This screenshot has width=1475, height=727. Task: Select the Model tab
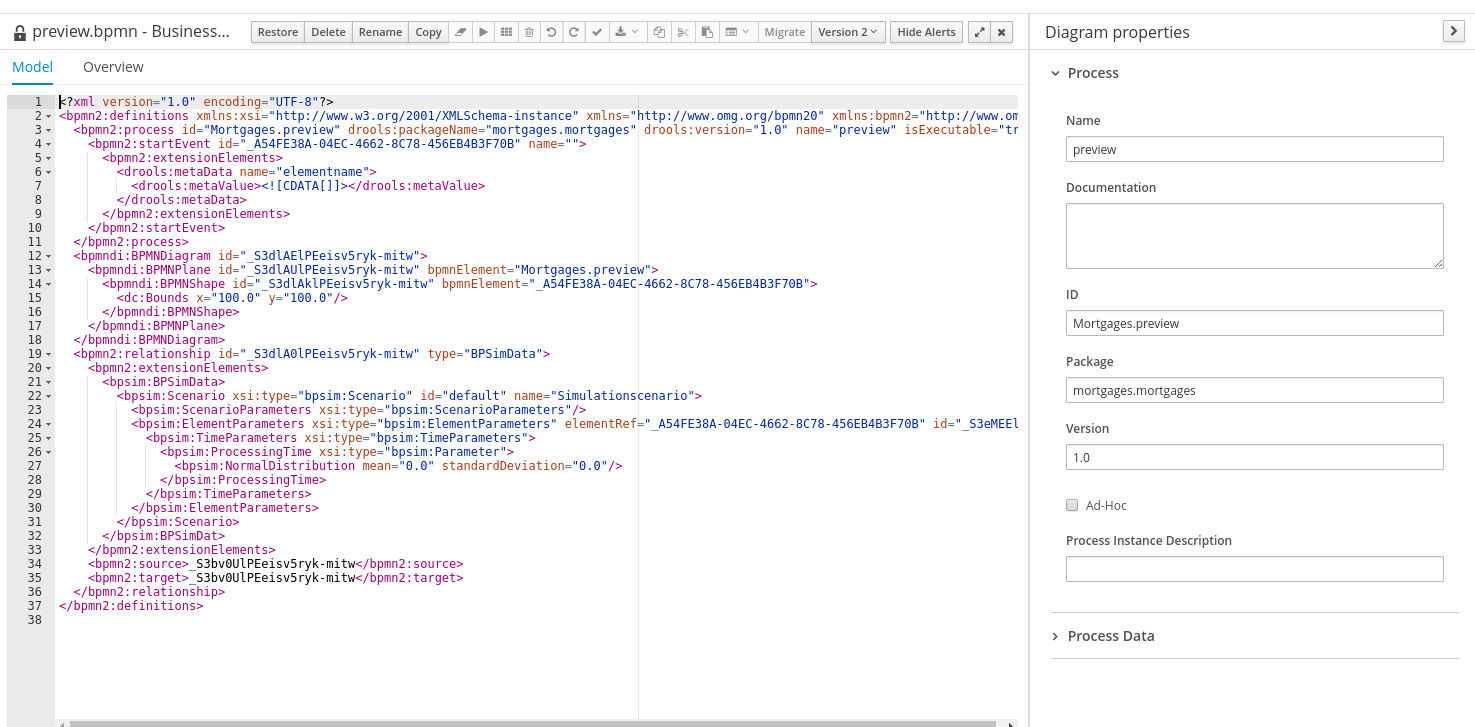(32, 67)
